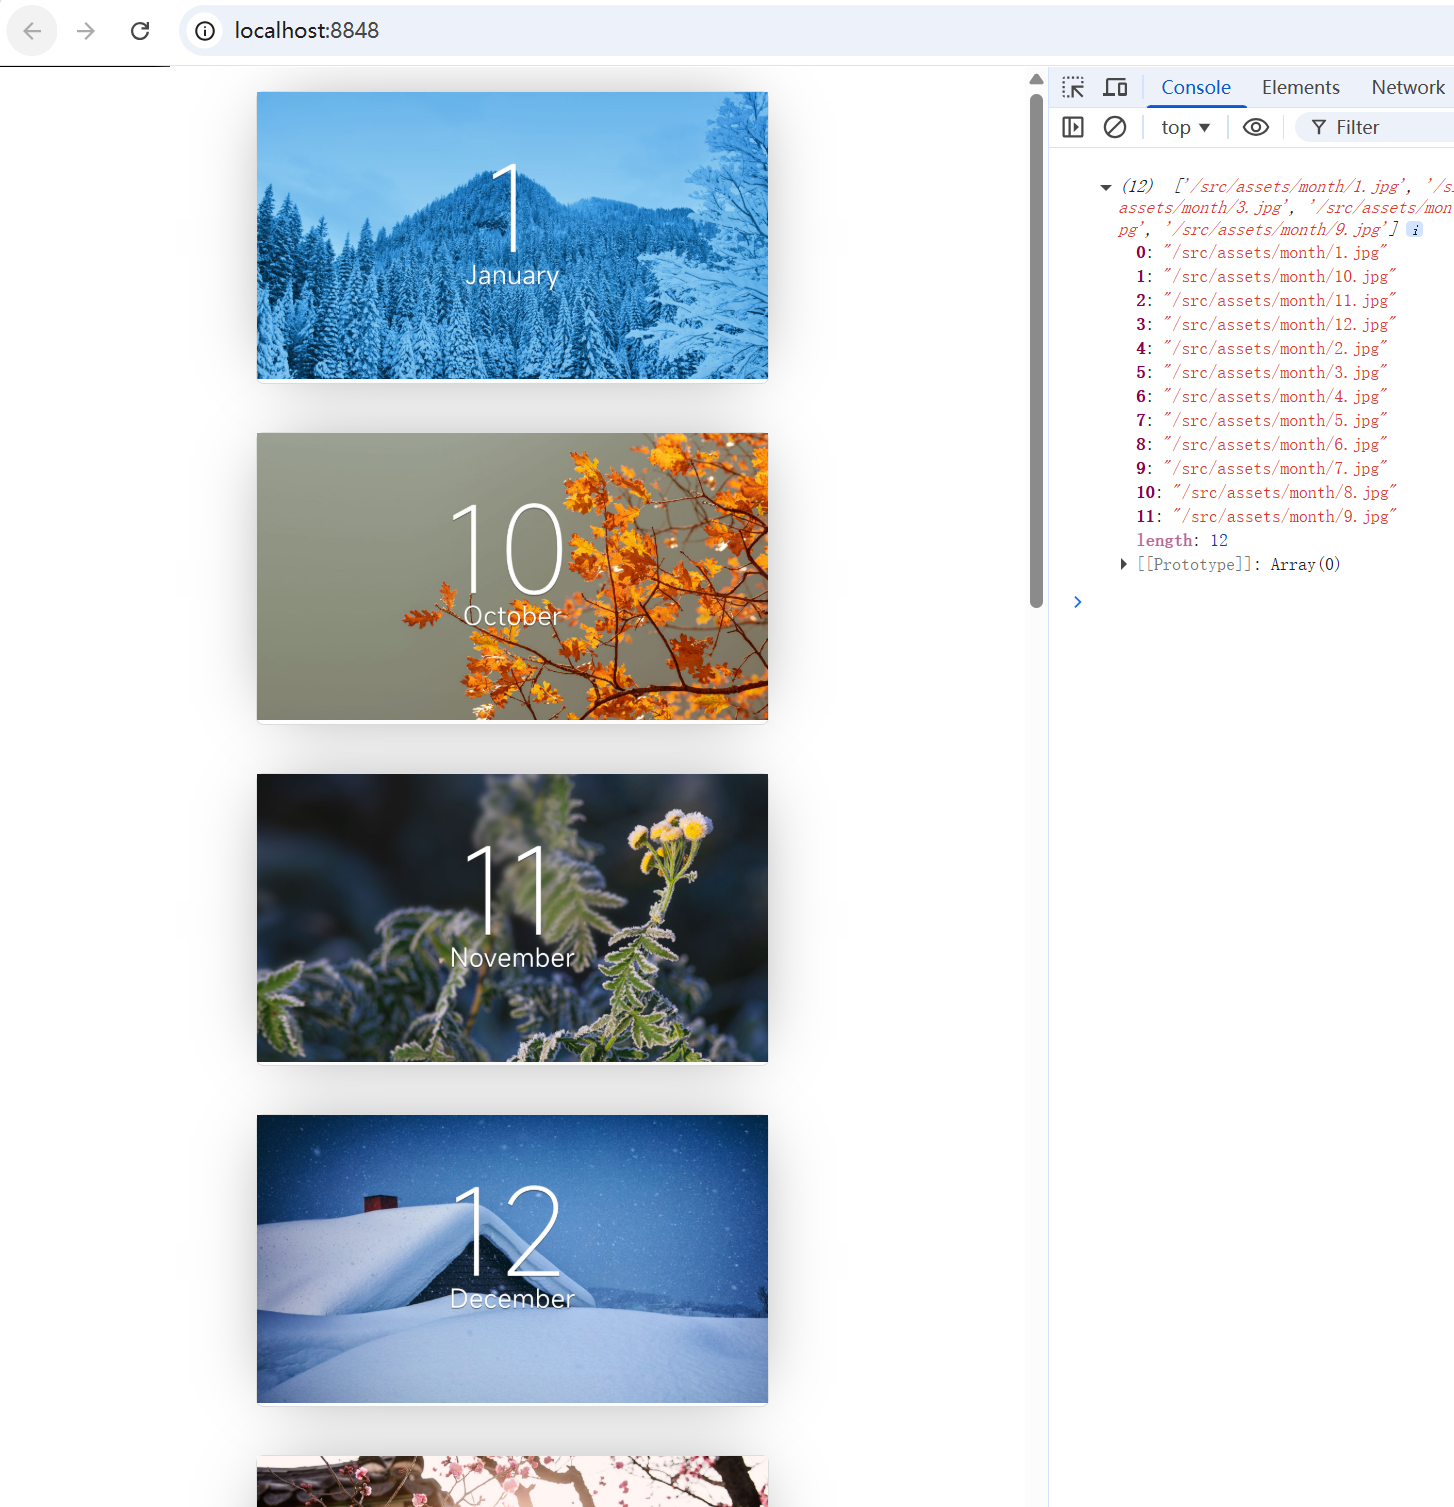Open the January month card
This screenshot has width=1454, height=1507.
tap(512, 236)
